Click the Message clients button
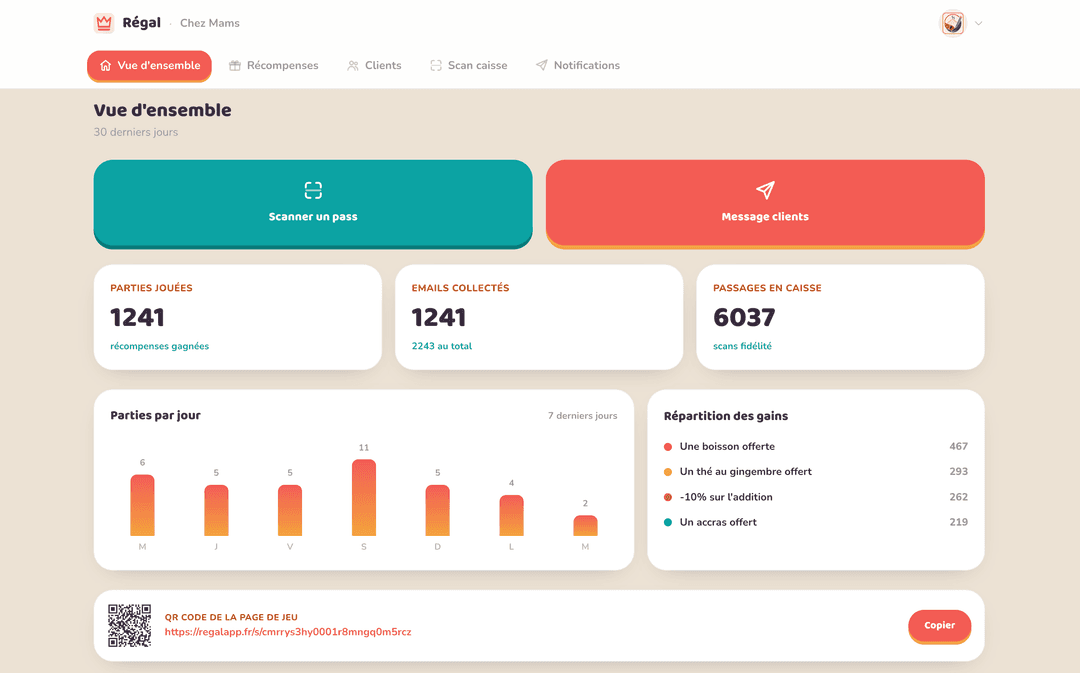This screenshot has height=673, width=1080. click(x=765, y=204)
